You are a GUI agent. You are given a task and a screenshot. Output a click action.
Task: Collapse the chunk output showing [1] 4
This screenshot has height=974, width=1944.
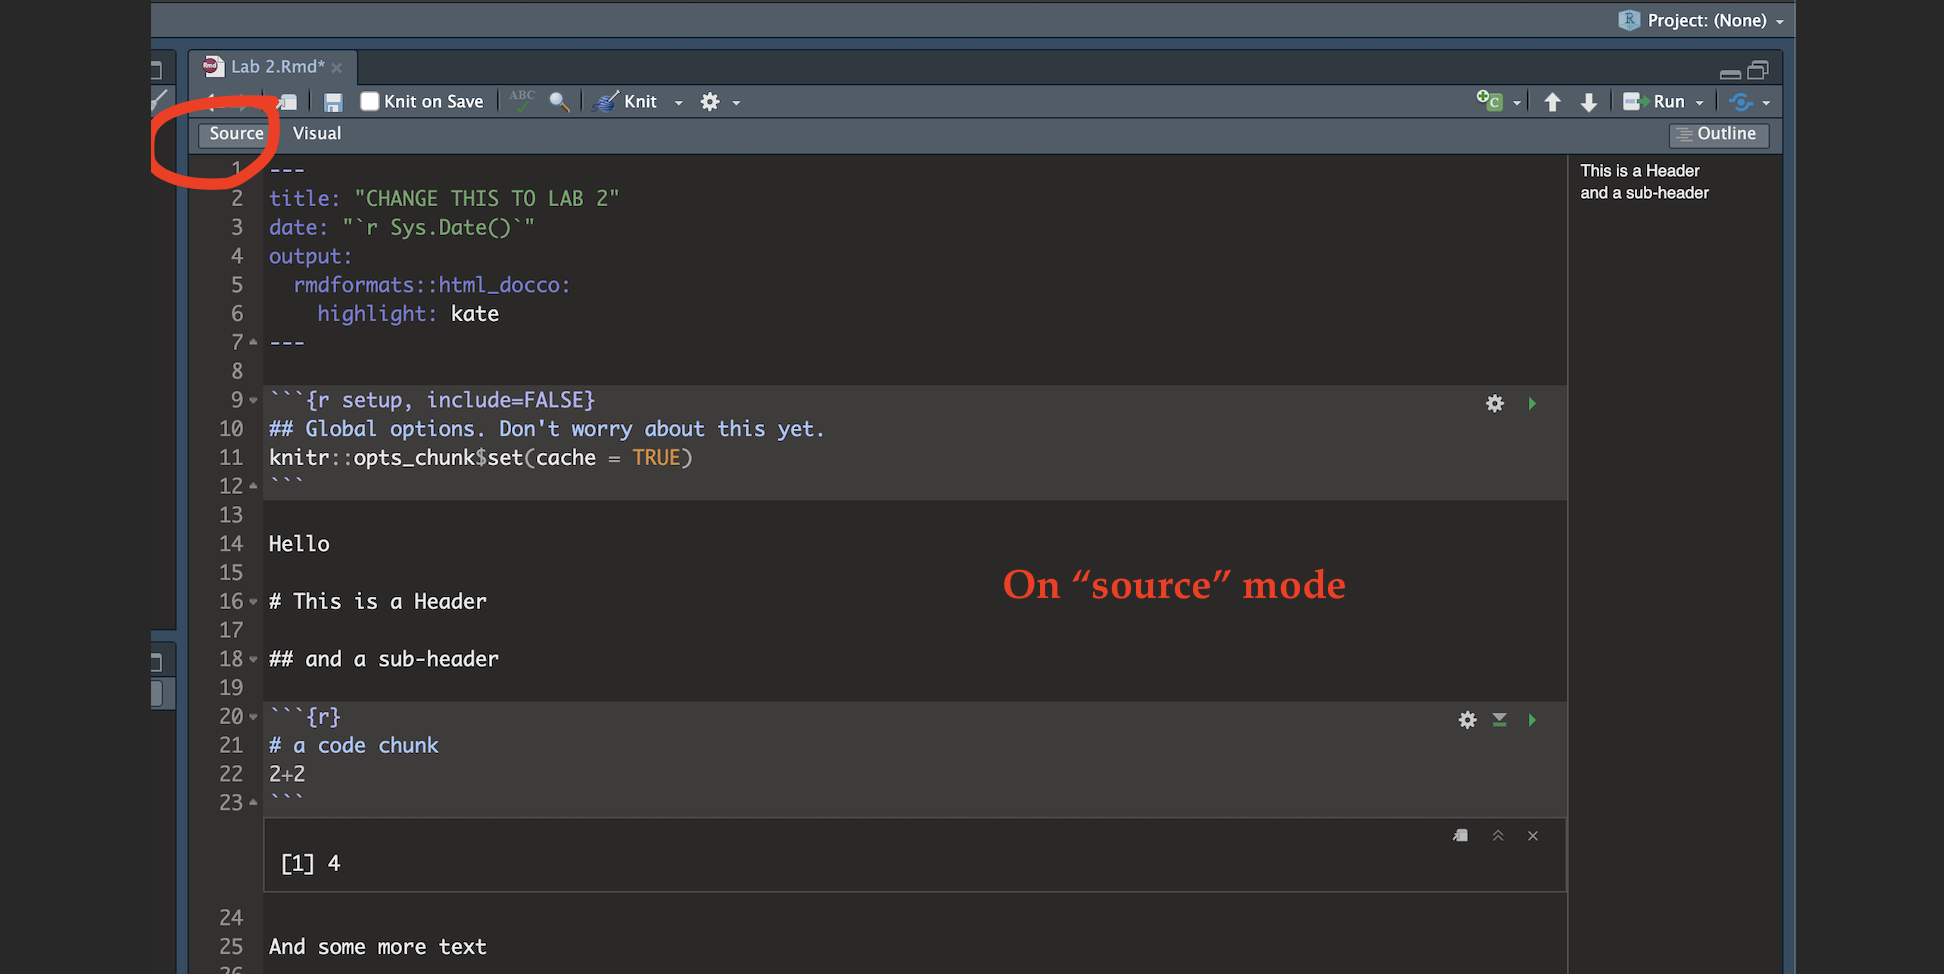1497,836
